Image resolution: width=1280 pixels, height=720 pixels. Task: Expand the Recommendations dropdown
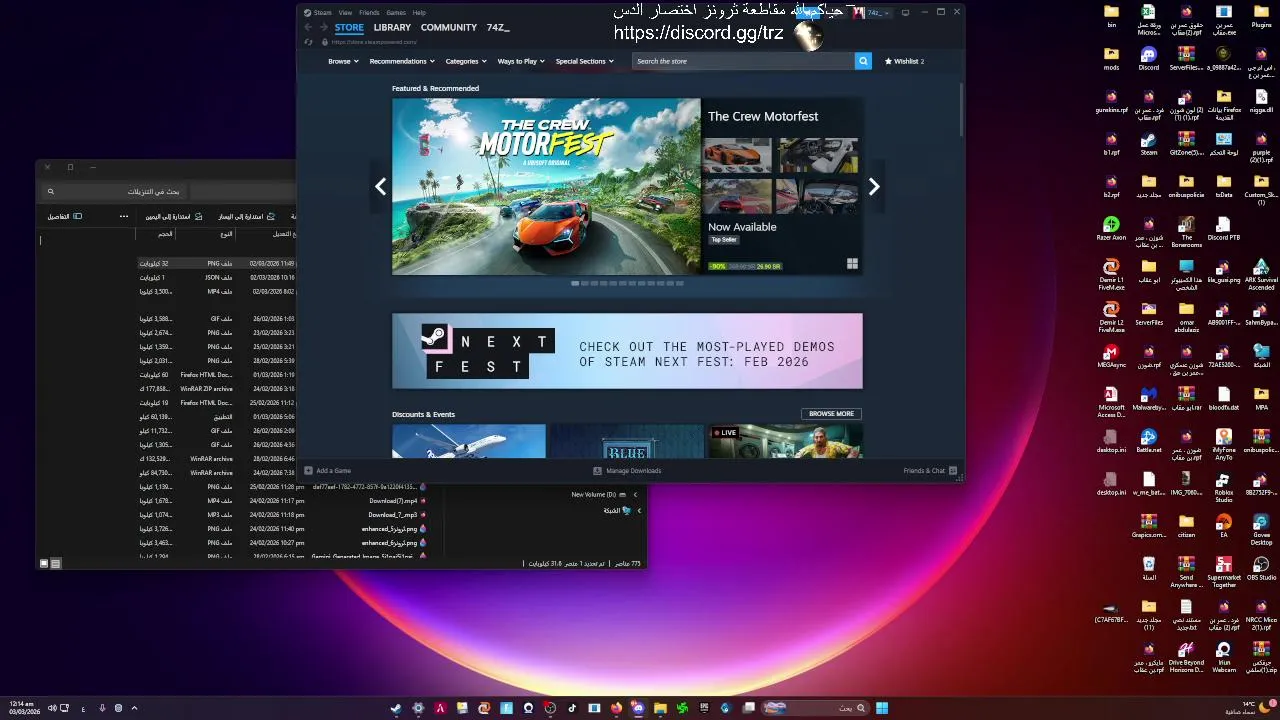401,61
